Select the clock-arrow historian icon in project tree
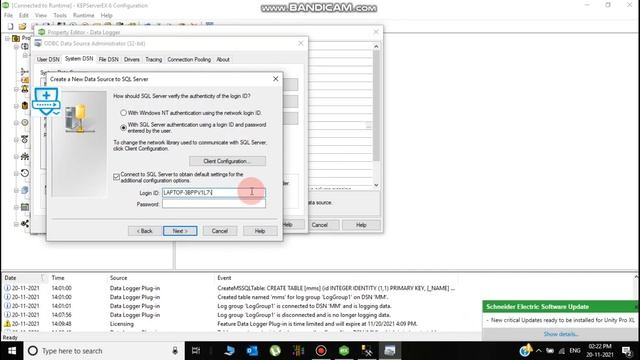This screenshot has width=640, height=360. click(x=25, y=173)
